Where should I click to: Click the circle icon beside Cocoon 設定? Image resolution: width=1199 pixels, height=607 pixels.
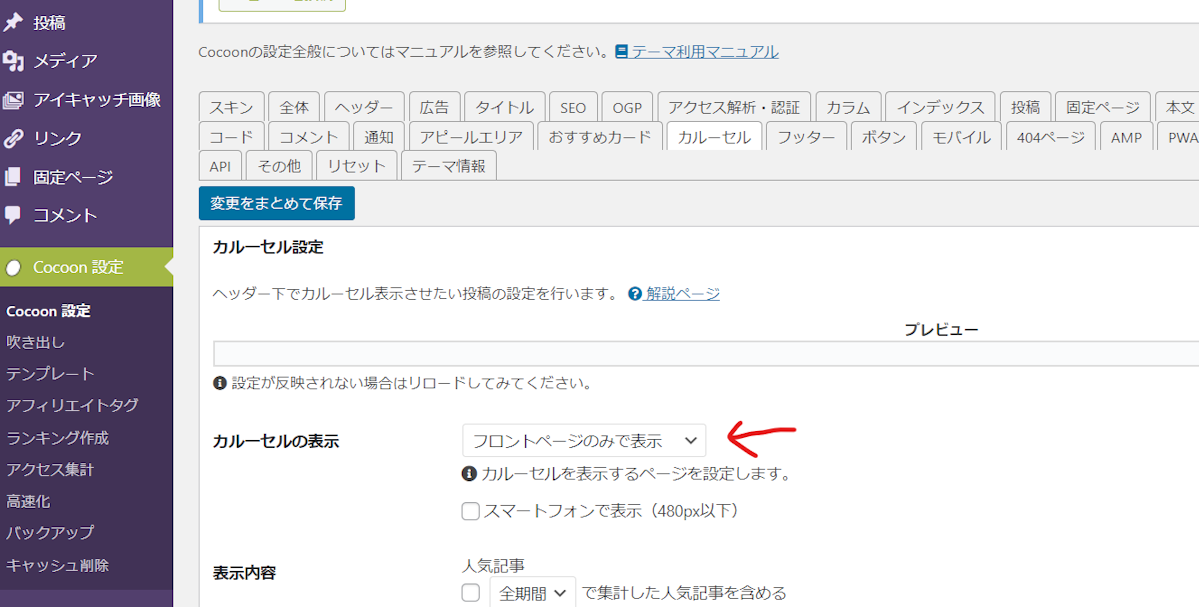[13, 268]
